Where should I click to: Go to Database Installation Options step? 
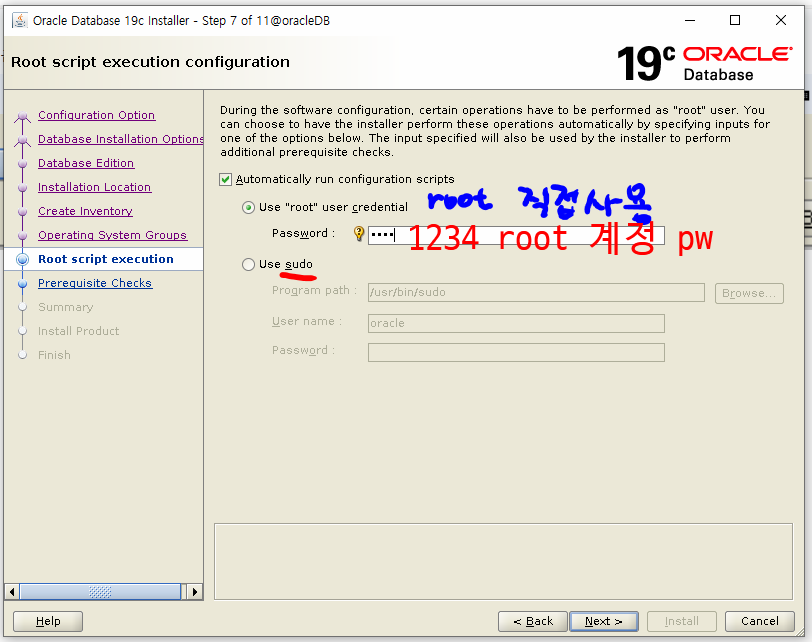(x=120, y=139)
